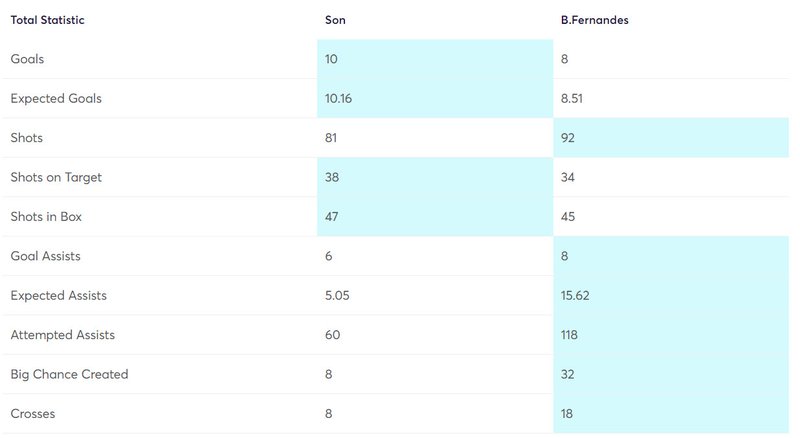The height and width of the screenshot is (438, 800).
Task: Select the Son column header
Action: pos(335,20)
